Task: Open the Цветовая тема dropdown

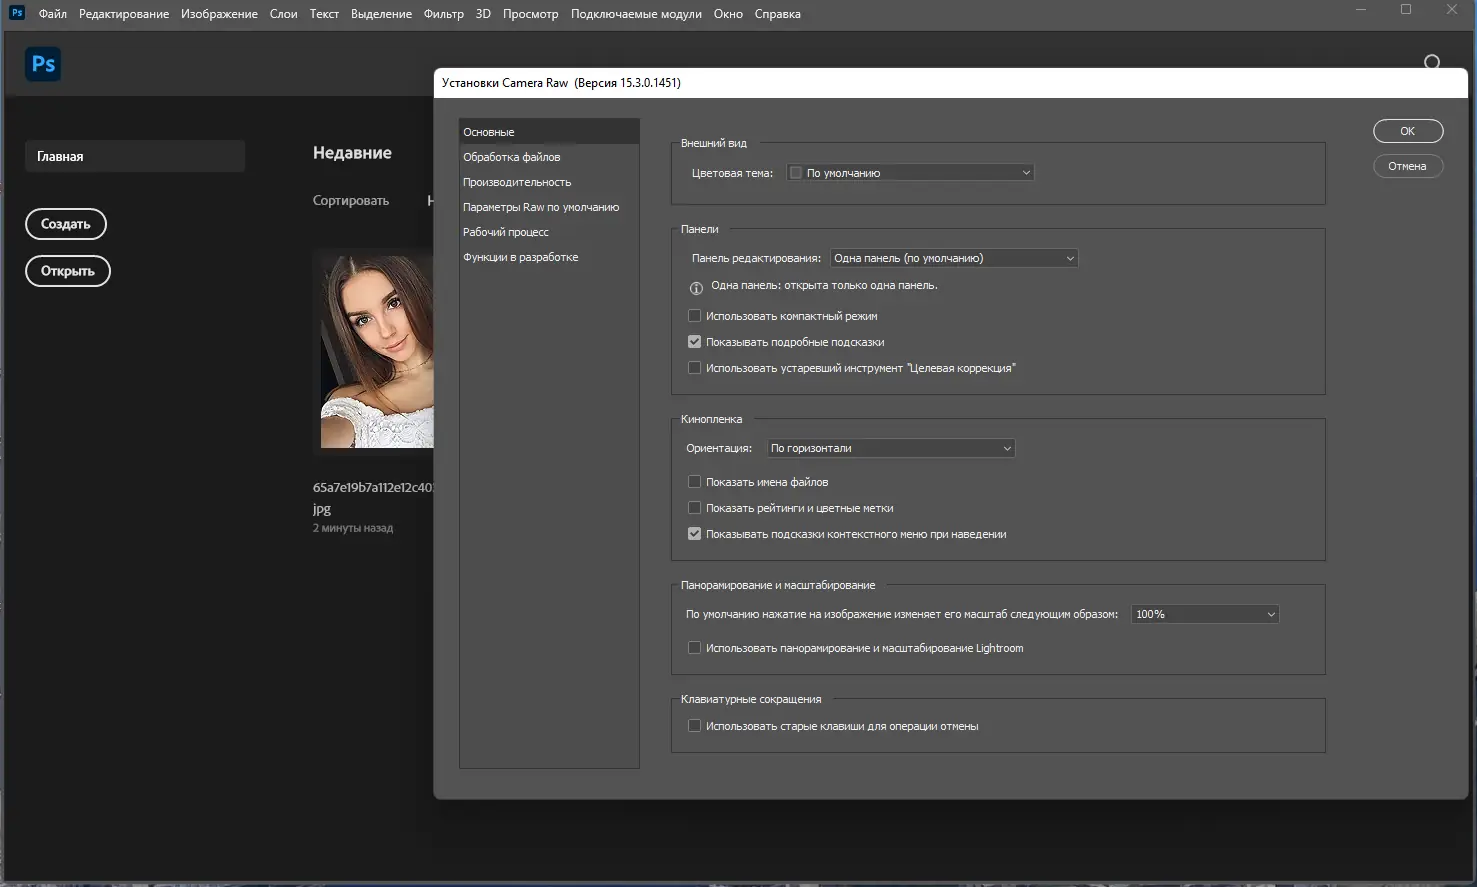Action: click(x=910, y=173)
